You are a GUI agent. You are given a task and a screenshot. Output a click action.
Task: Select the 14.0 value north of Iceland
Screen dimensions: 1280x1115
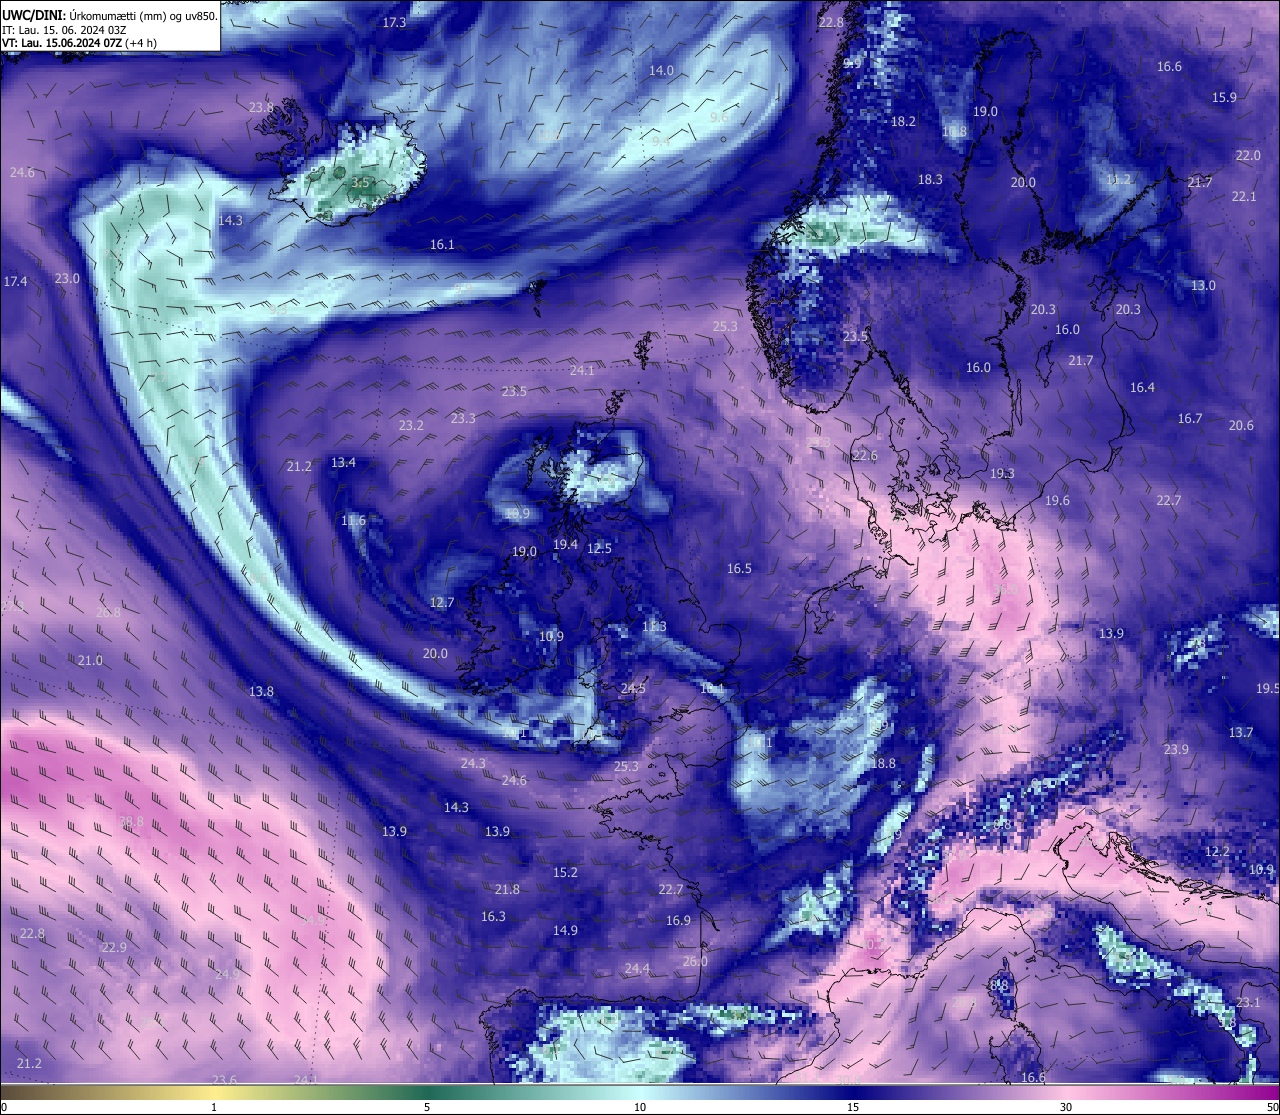click(x=661, y=71)
